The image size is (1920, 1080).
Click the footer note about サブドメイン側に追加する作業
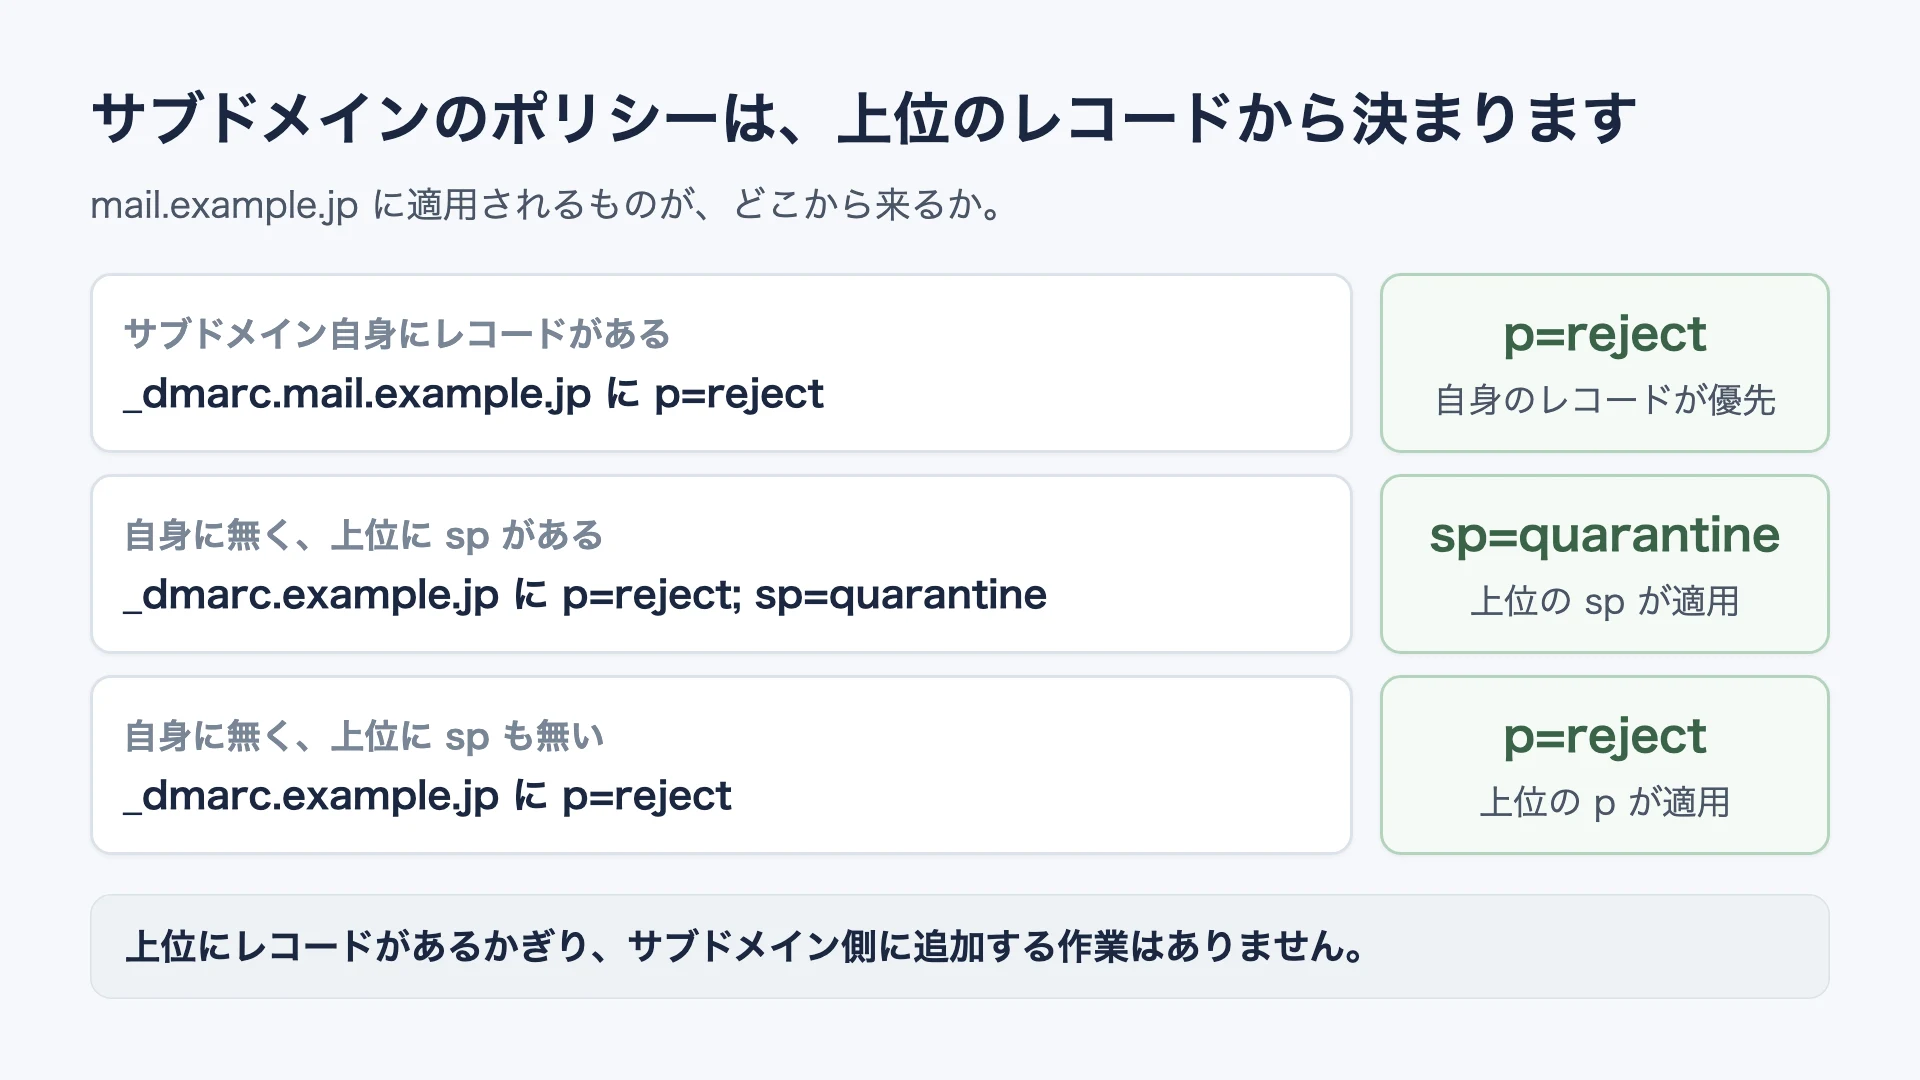coord(746,946)
